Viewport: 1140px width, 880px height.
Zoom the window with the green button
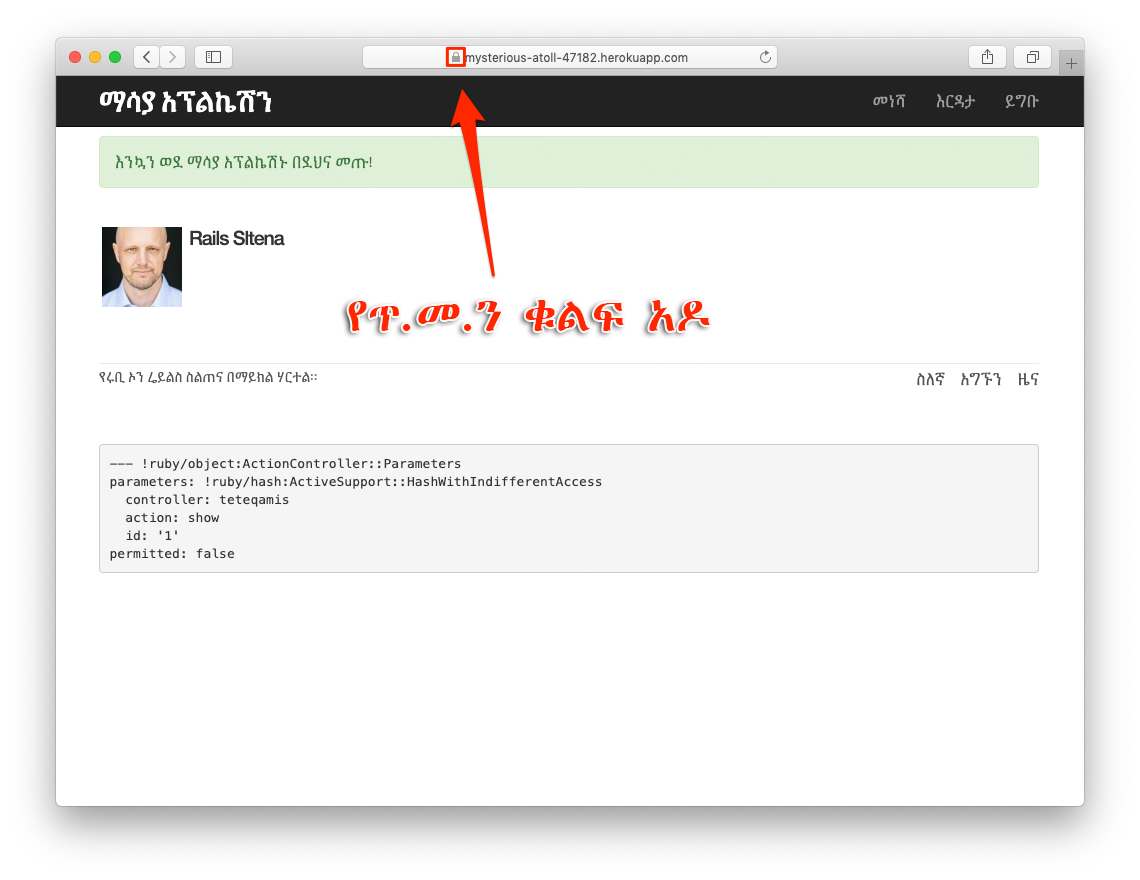pos(115,57)
